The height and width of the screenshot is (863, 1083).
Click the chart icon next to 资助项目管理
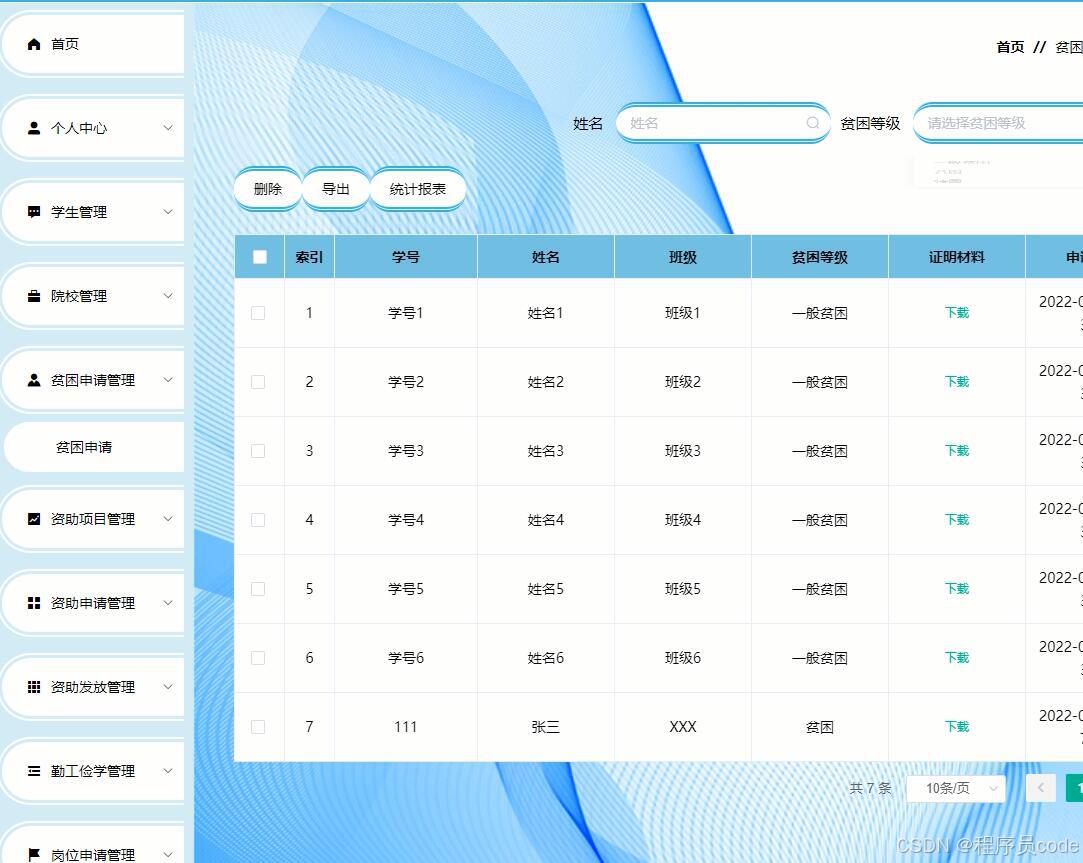tap(34, 519)
